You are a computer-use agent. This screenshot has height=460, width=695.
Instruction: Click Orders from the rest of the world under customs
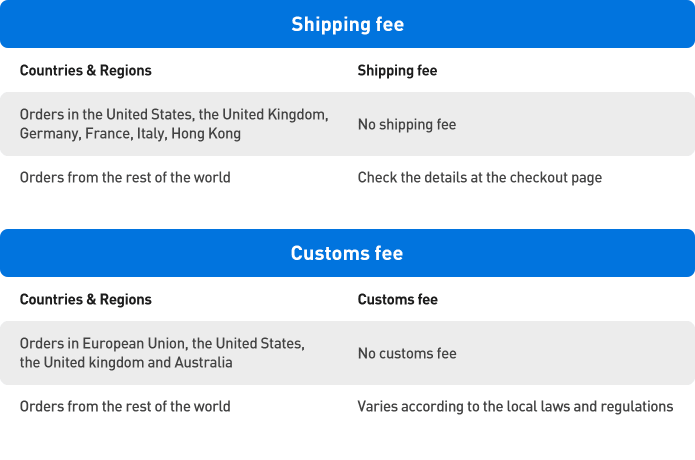click(125, 406)
